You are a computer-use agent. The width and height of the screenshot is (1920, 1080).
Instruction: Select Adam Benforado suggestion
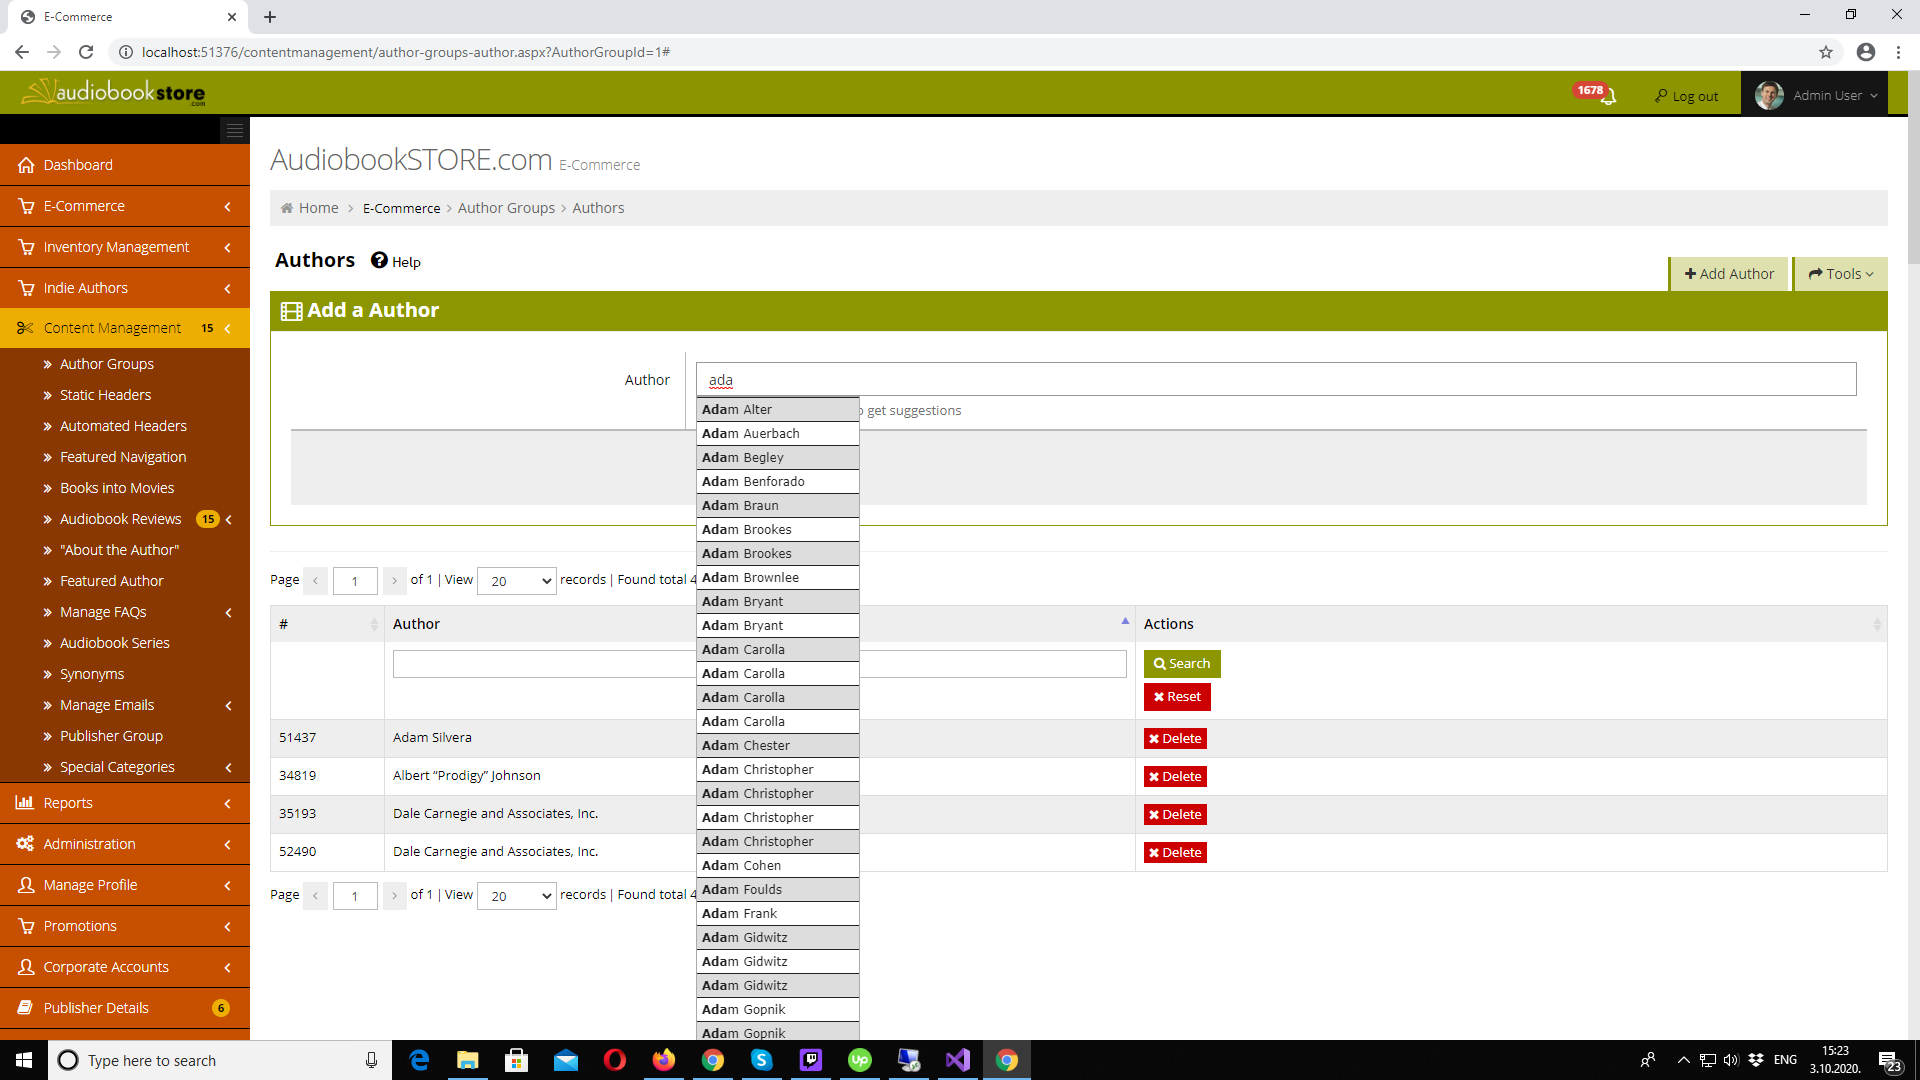pos(778,482)
